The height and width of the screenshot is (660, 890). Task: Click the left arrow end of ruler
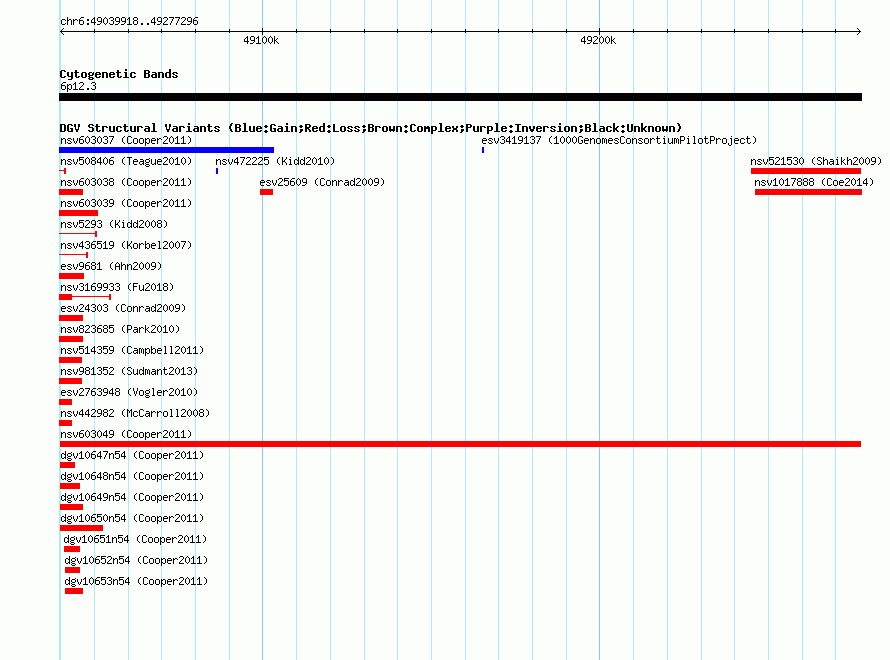click(x=62, y=32)
